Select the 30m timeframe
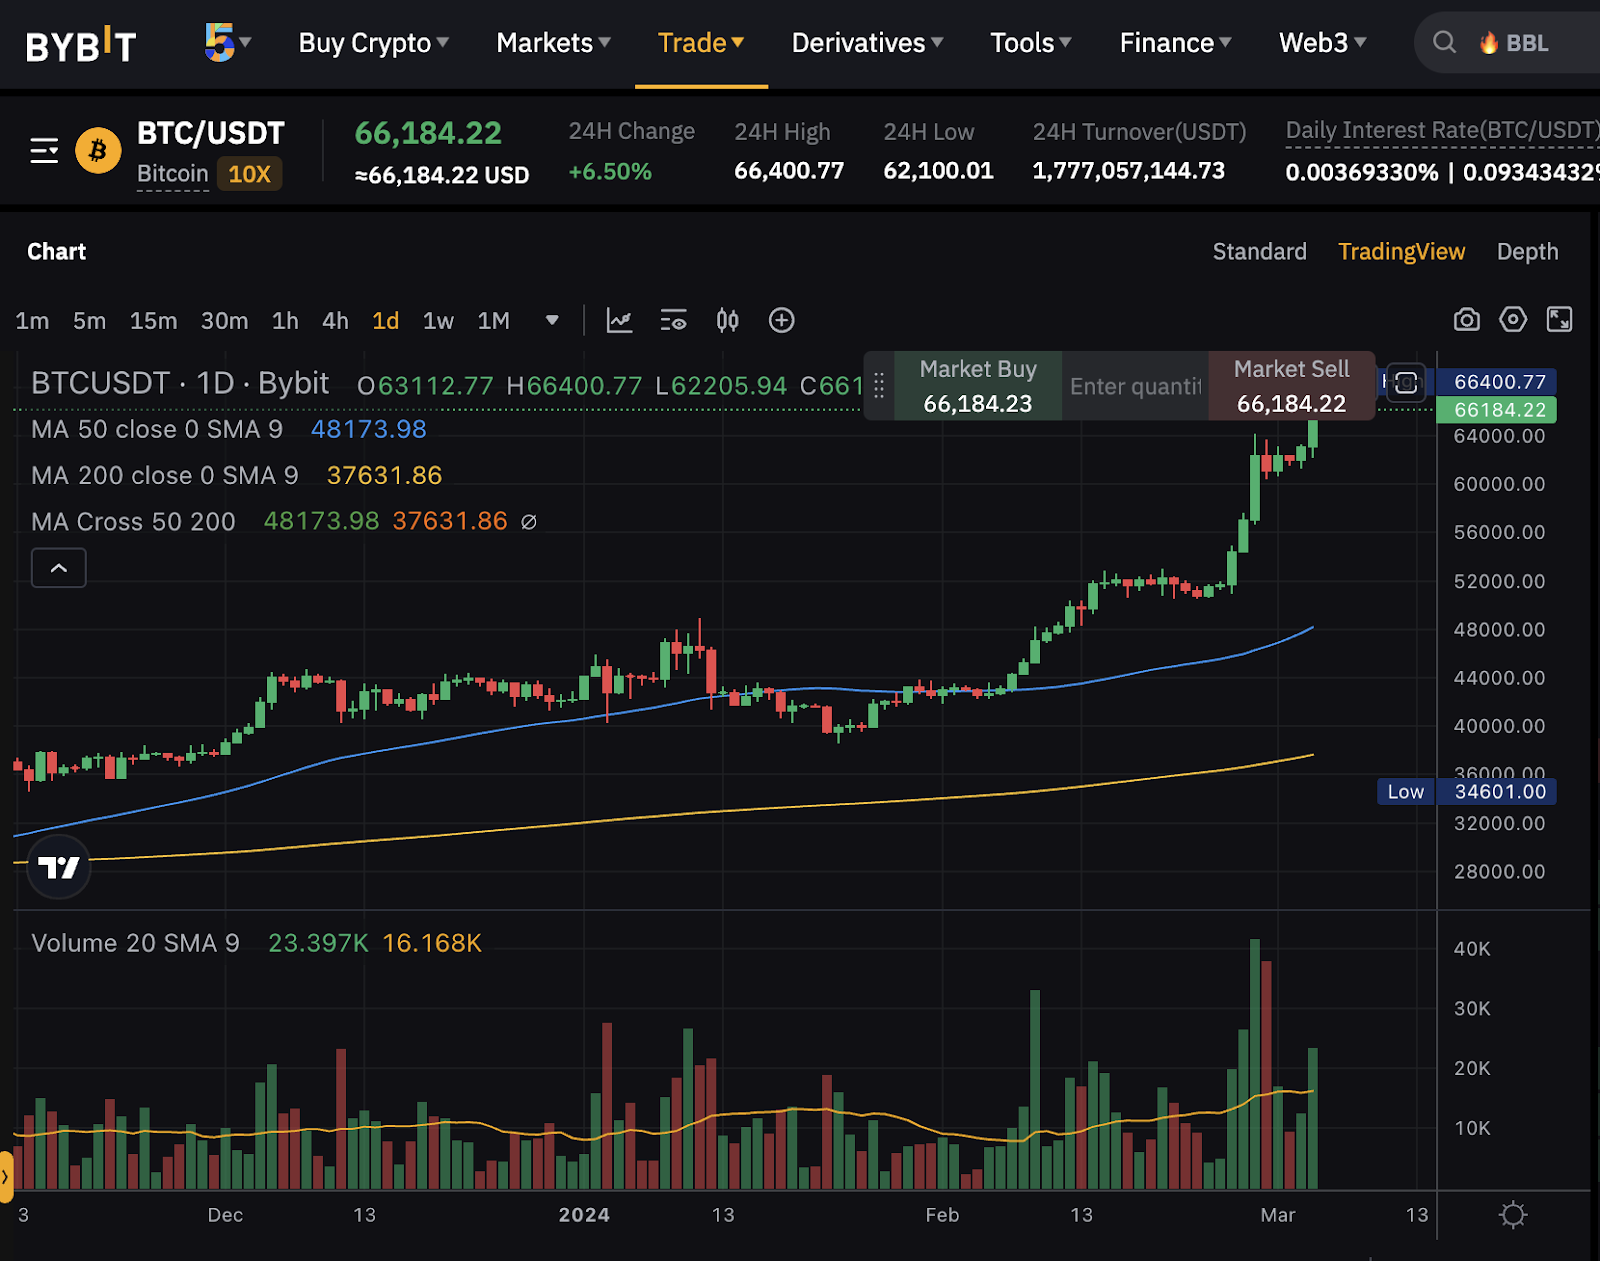The image size is (1600, 1261). (x=224, y=321)
